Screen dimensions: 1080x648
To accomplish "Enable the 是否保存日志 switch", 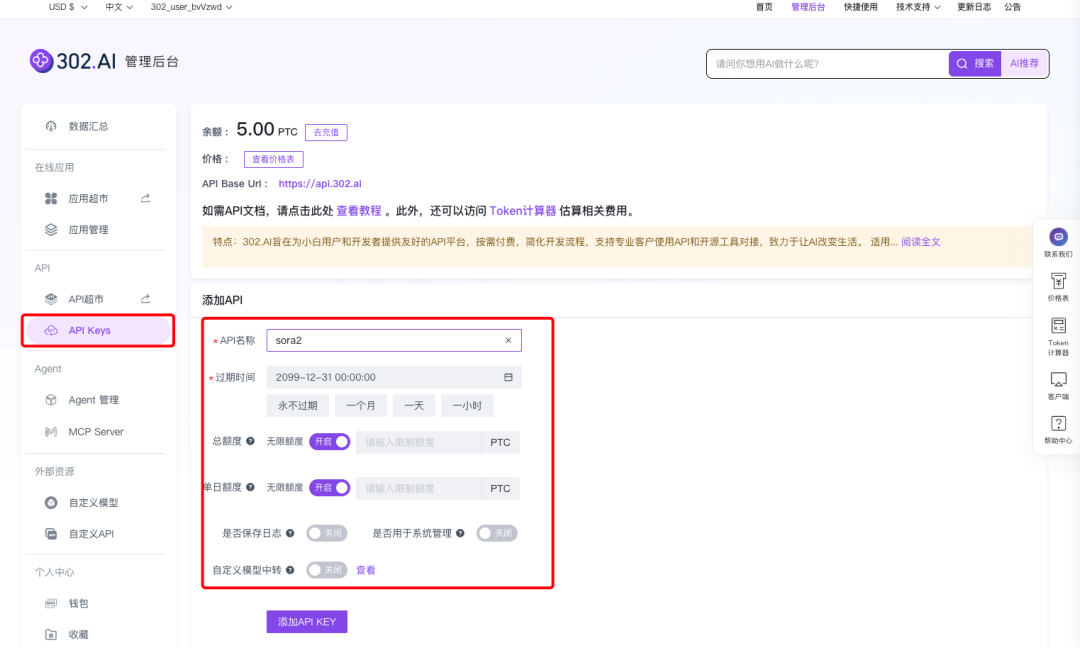I will tap(326, 533).
